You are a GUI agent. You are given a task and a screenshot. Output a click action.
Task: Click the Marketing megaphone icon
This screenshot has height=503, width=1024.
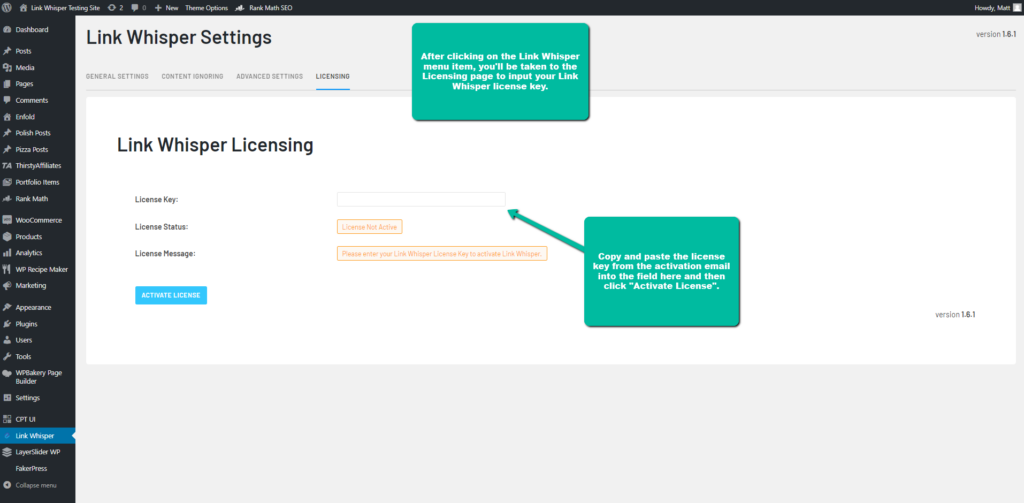coord(7,285)
